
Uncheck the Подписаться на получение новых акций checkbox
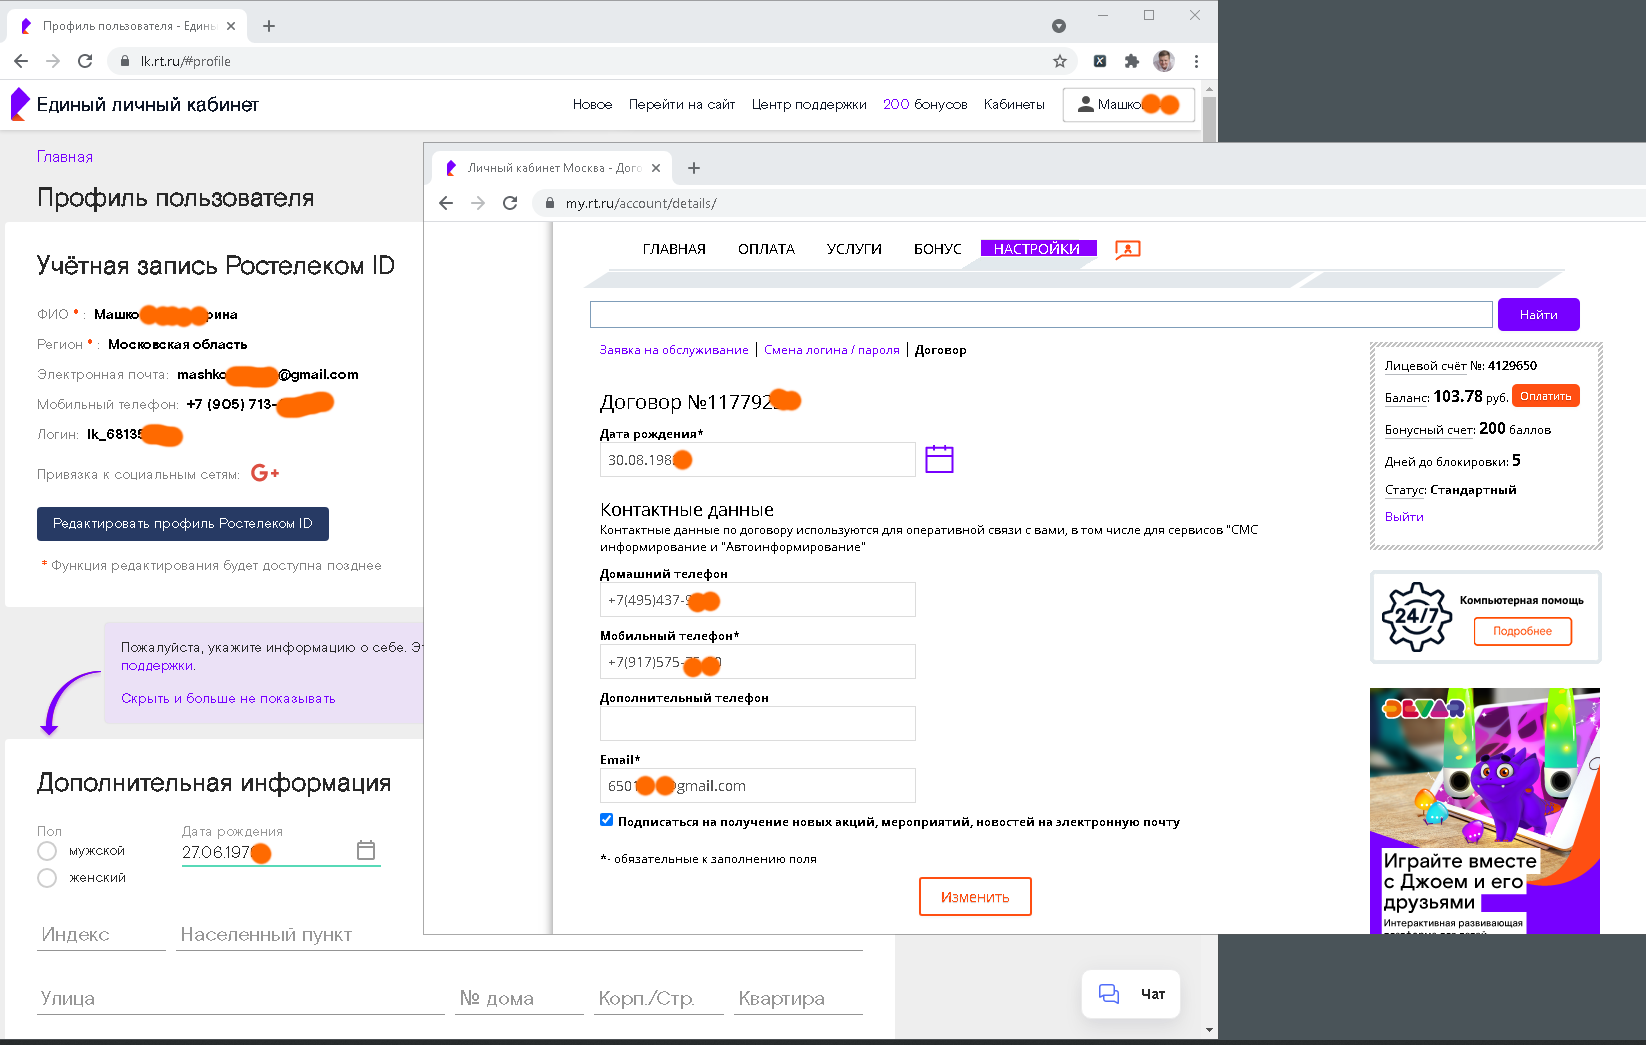pyautogui.click(x=606, y=820)
